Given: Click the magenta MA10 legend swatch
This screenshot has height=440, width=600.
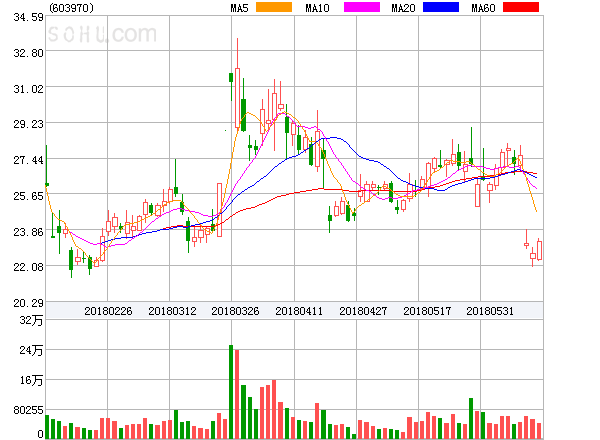Looking at the screenshot, I should pos(362,7).
